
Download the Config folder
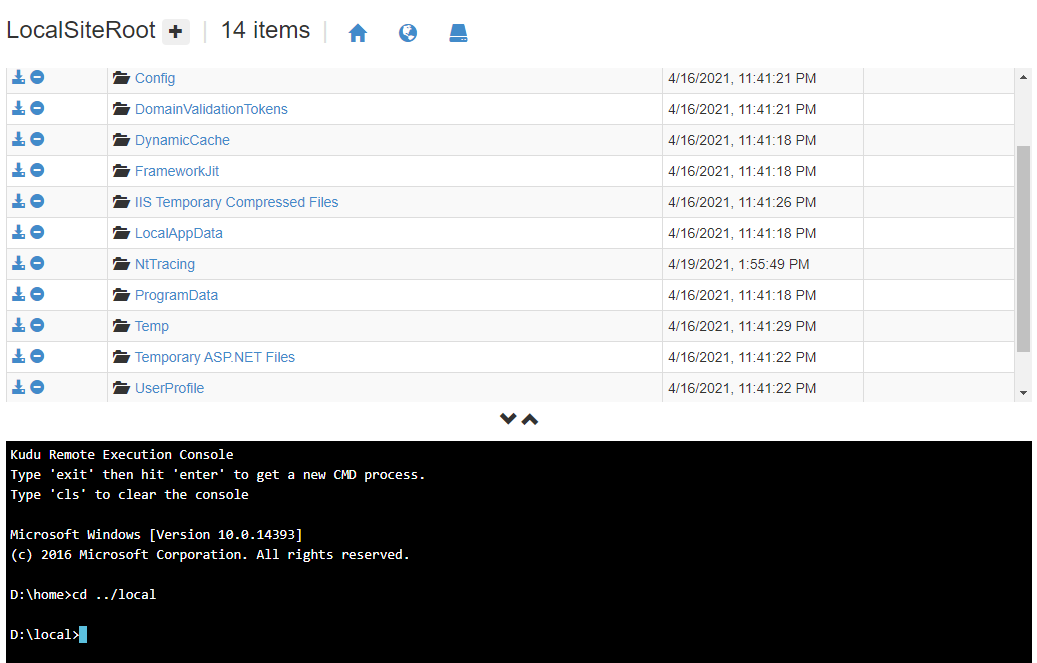(18, 77)
